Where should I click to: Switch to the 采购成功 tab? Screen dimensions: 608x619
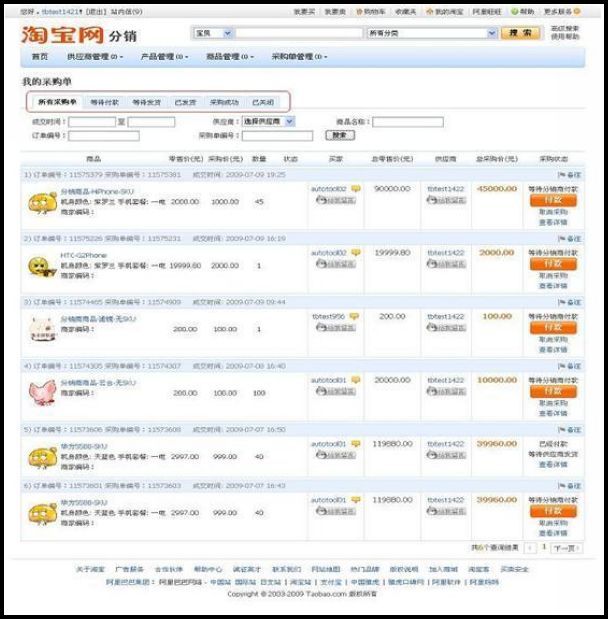[x=223, y=102]
